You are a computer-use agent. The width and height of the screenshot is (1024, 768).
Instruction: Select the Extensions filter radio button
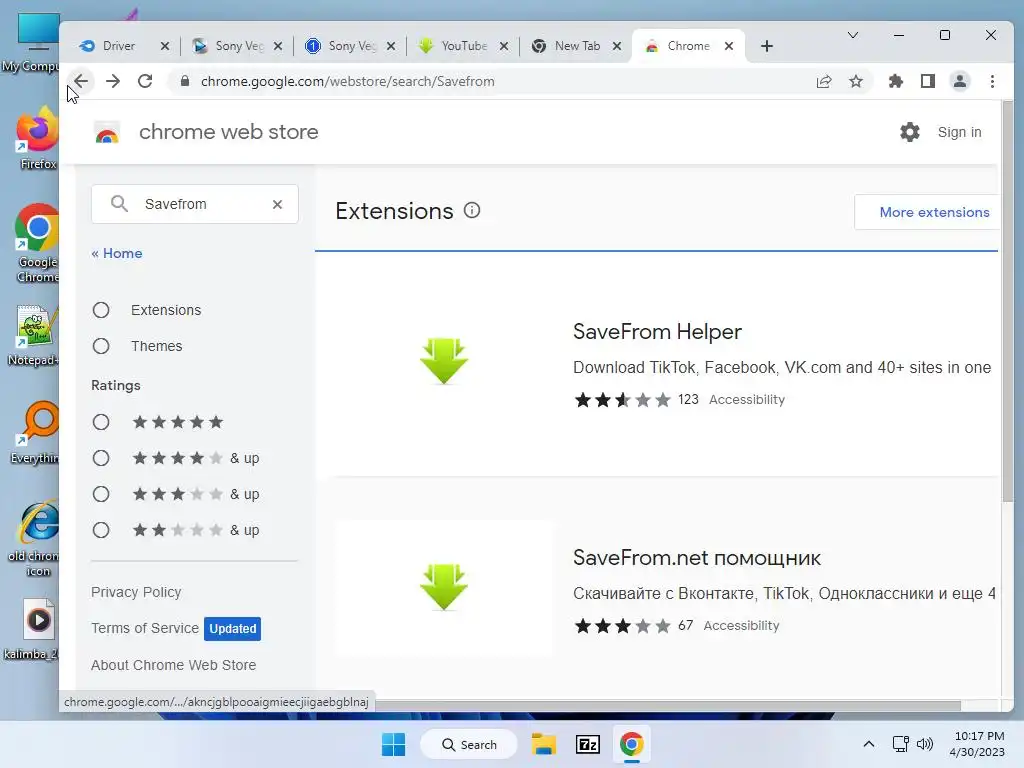101,310
